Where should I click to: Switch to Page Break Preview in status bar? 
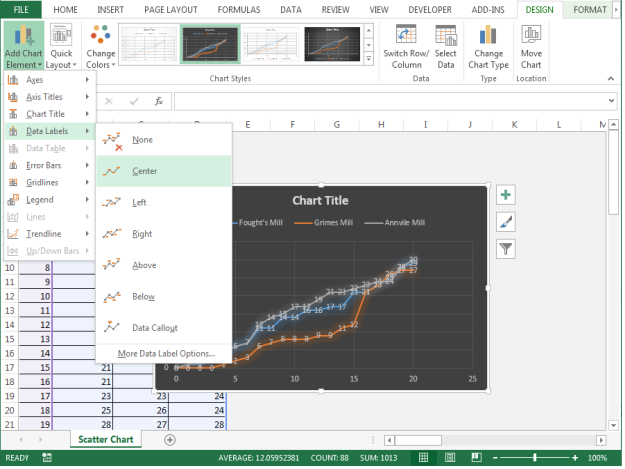pyautogui.click(x=476, y=458)
